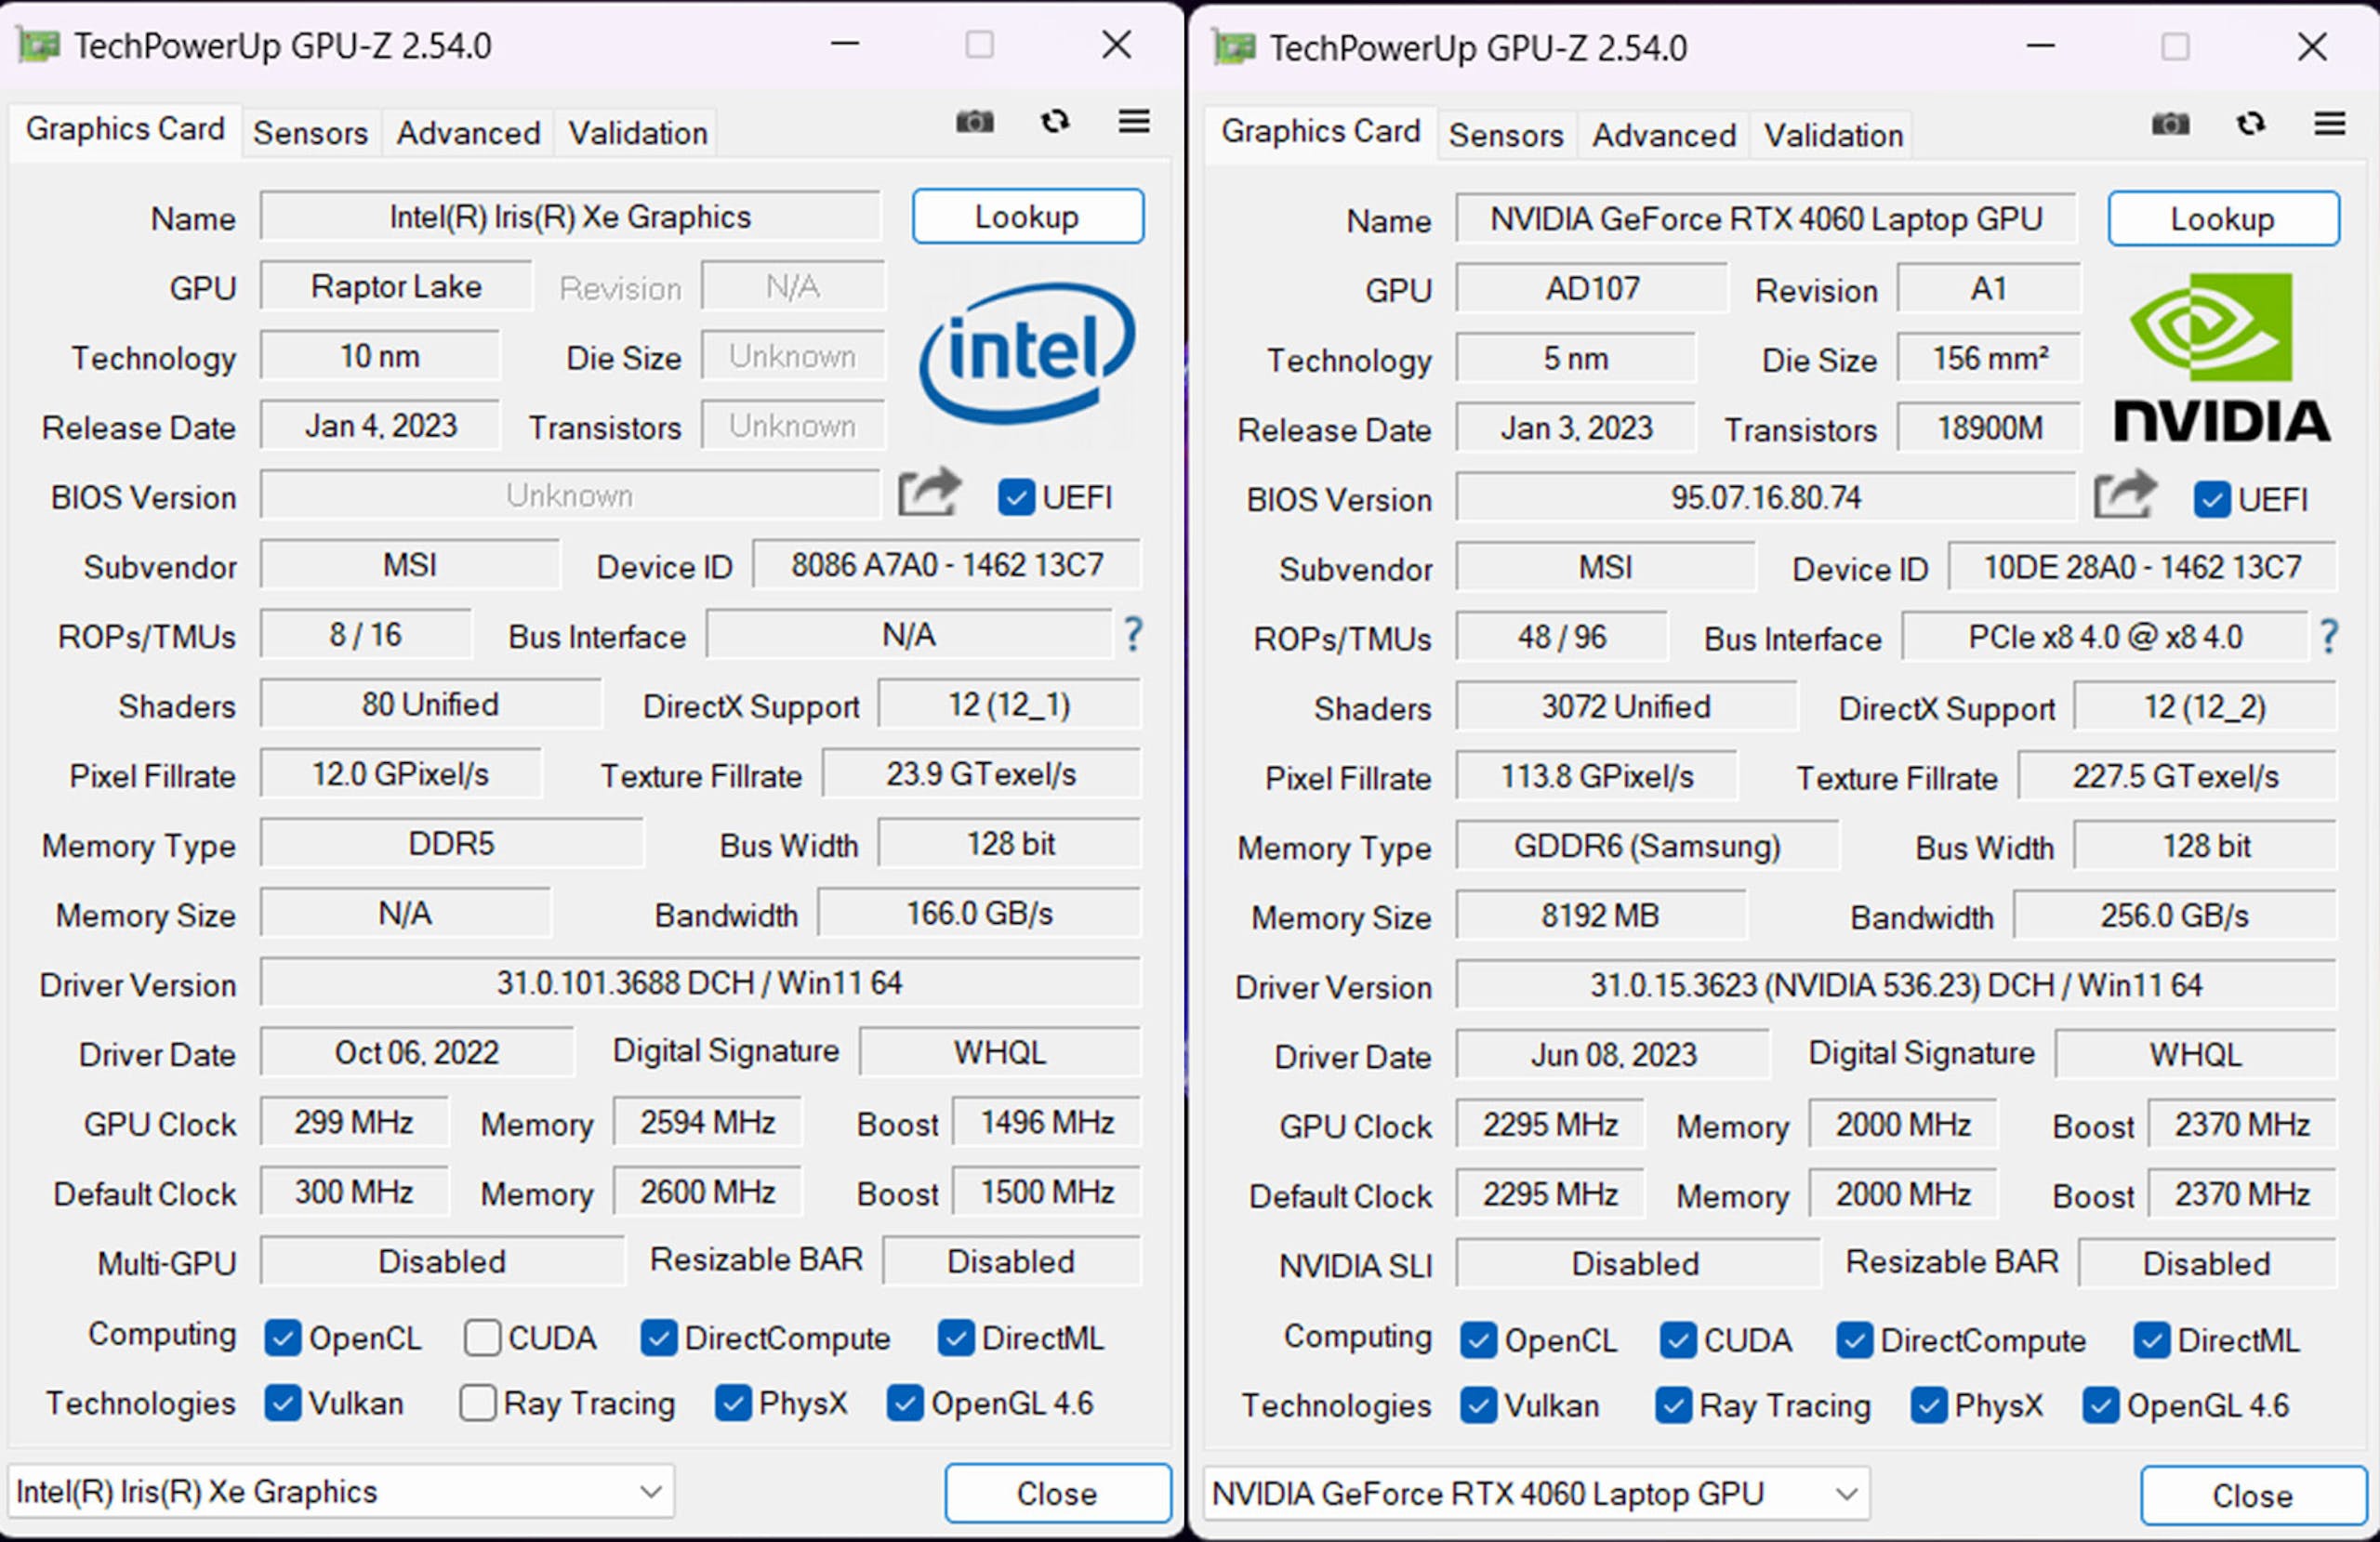Click the BIOS export share icon in the NVIDIA window

pos(2124,495)
